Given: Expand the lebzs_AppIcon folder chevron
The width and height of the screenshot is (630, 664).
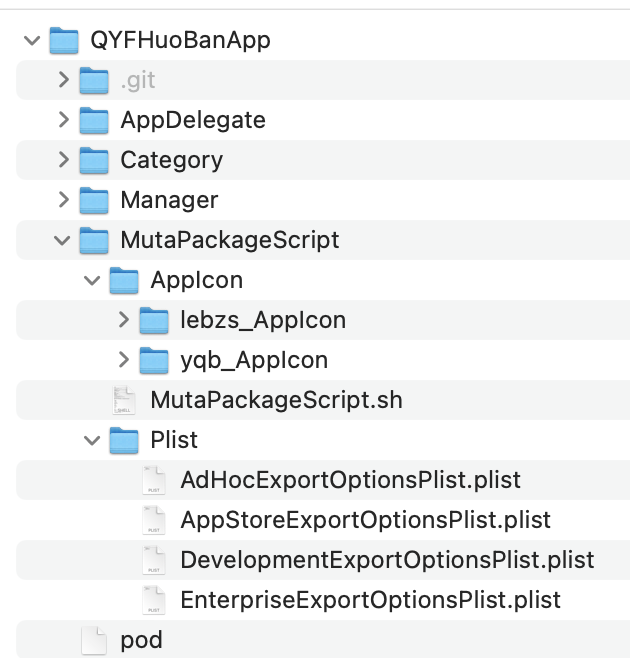Looking at the screenshot, I should [x=124, y=320].
